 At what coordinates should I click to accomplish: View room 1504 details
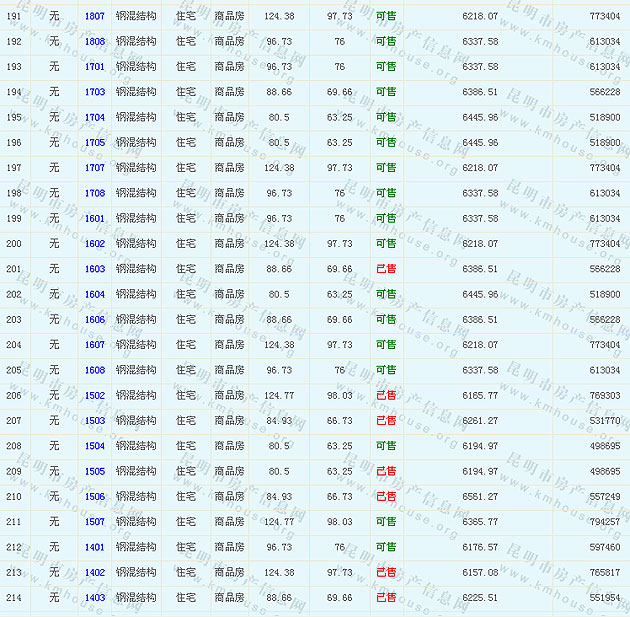tap(95, 446)
